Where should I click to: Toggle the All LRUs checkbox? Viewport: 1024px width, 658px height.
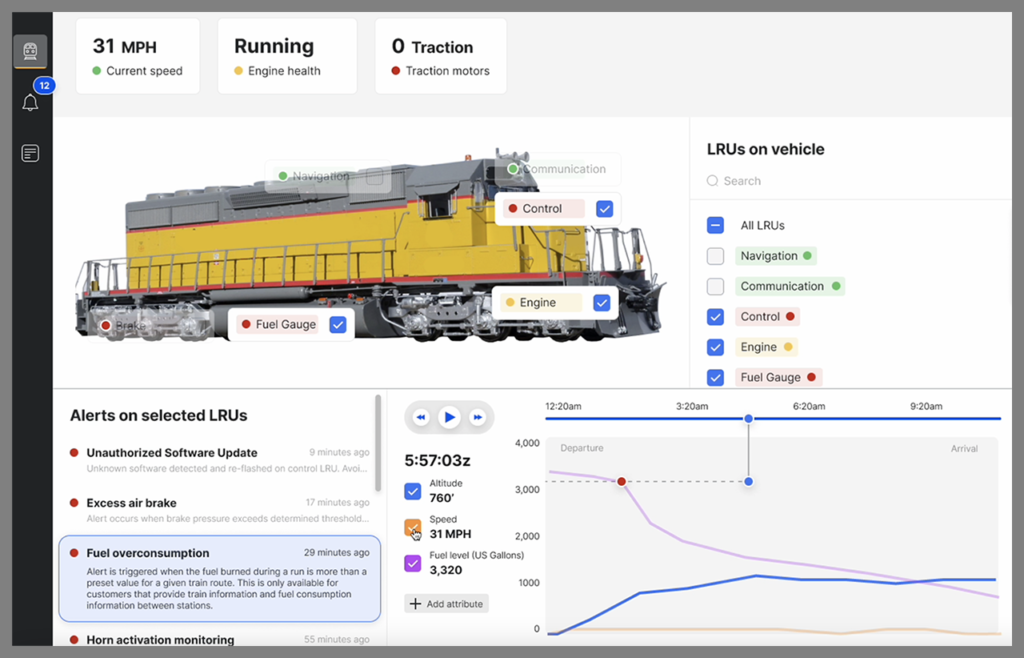pos(715,226)
